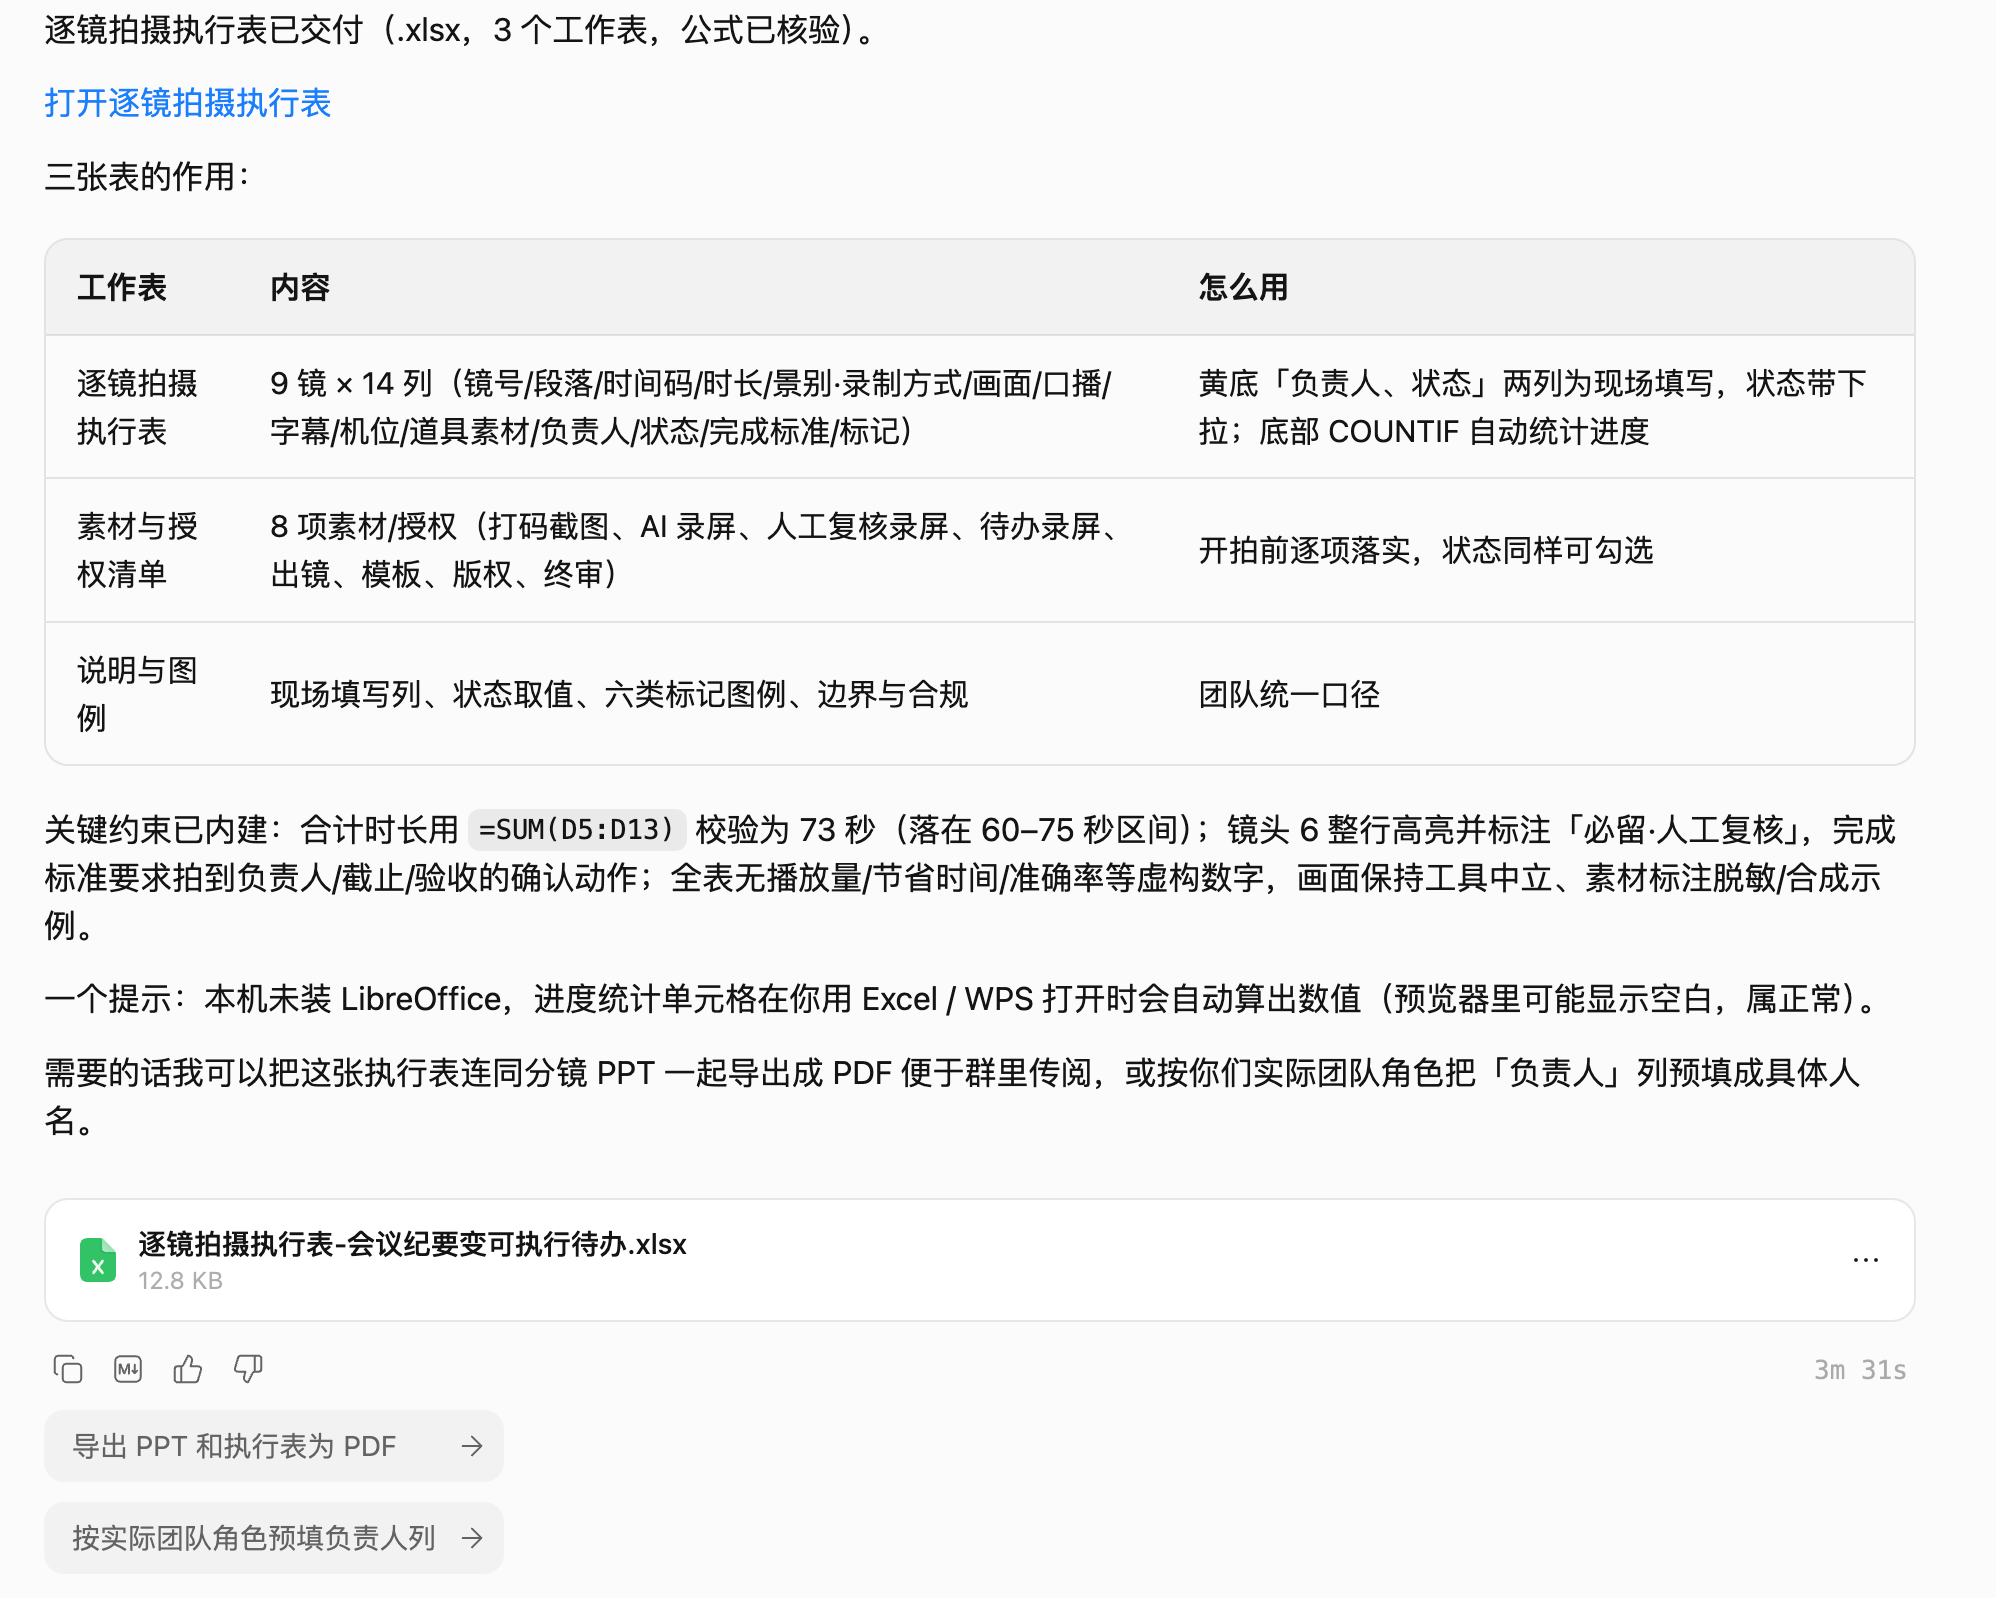
Task: Select suggestion 导出 PPT 和执行表为 PDF
Action: [x=273, y=1446]
